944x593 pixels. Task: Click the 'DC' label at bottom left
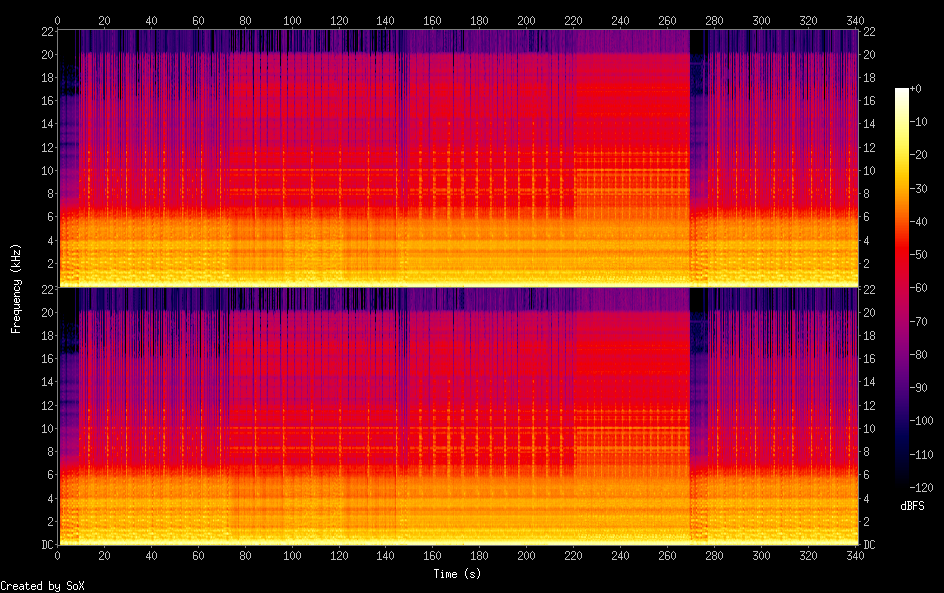point(47,545)
